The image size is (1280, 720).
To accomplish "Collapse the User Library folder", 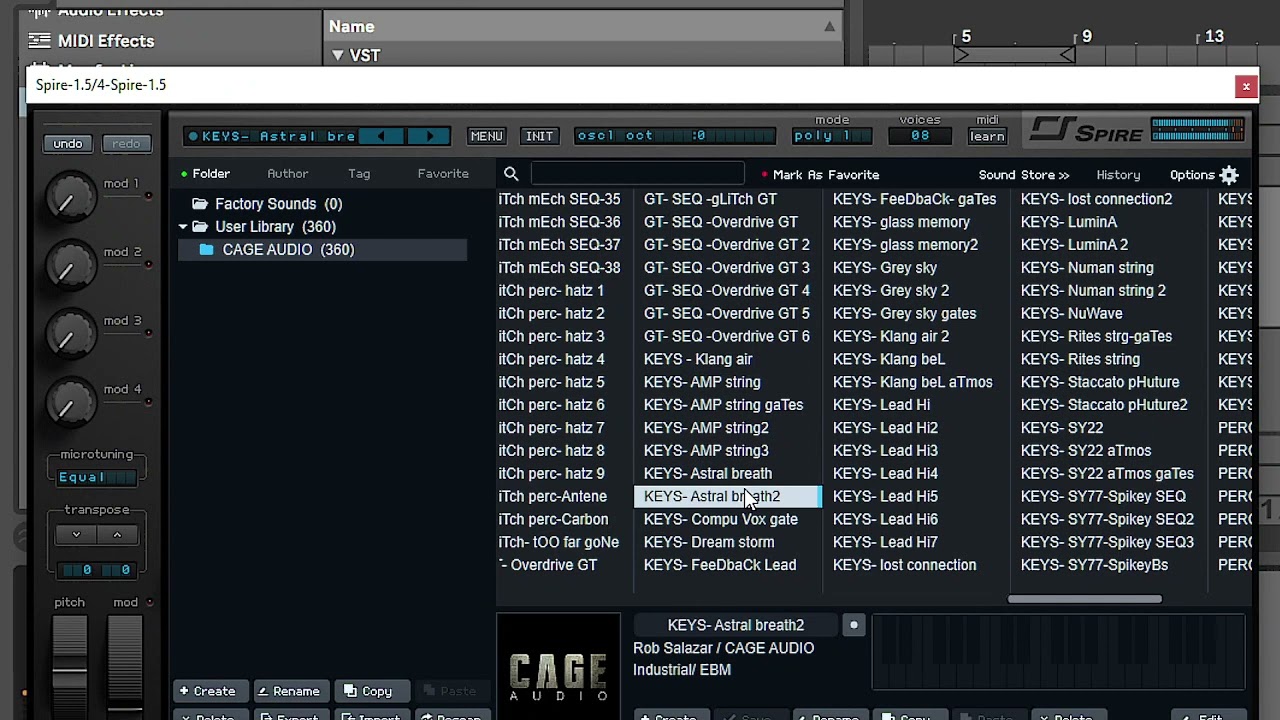I will [183, 227].
